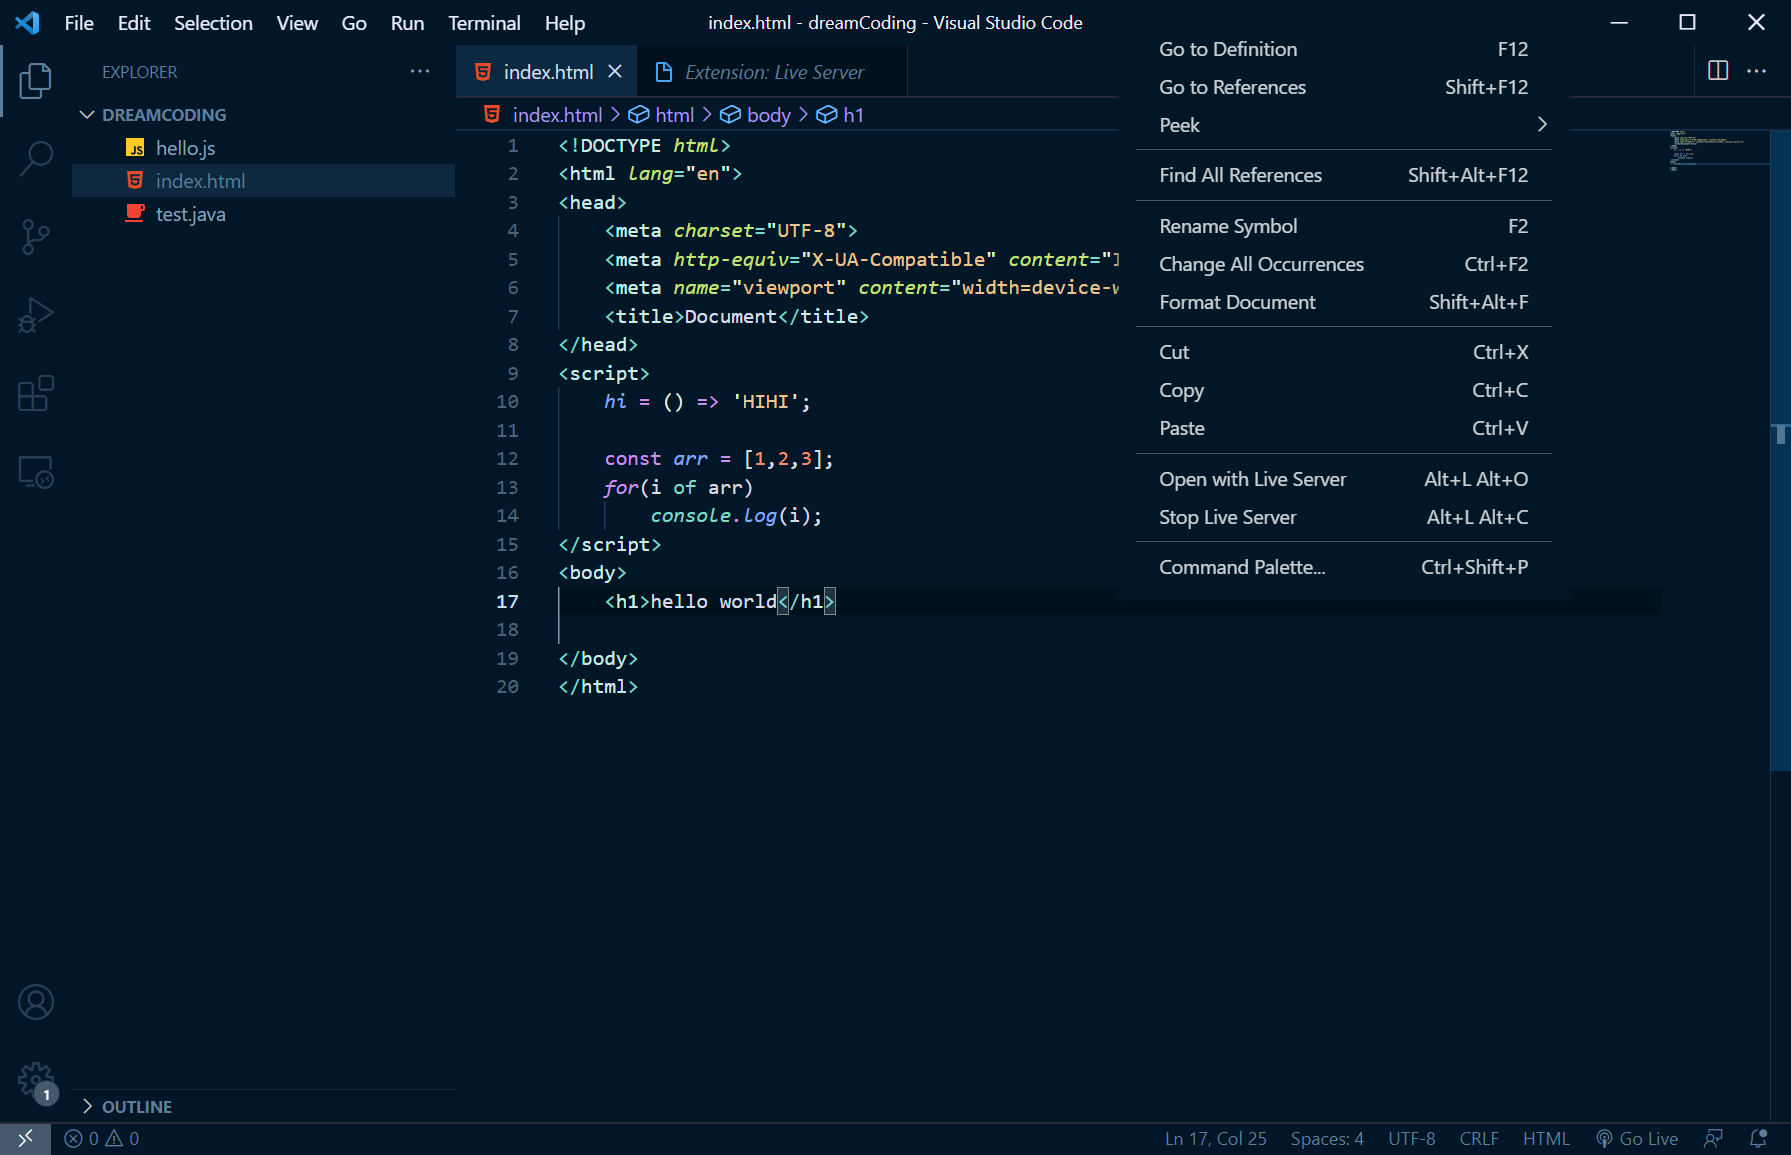Click the body breadcrumb symbol
The height and width of the screenshot is (1155, 1791).
coord(755,115)
